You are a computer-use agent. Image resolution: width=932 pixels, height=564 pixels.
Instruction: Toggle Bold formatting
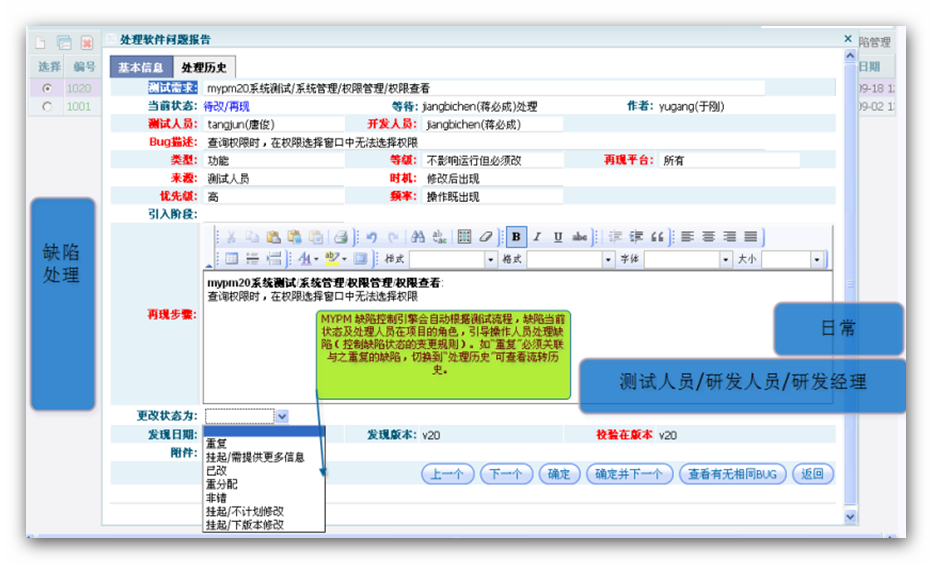point(516,237)
